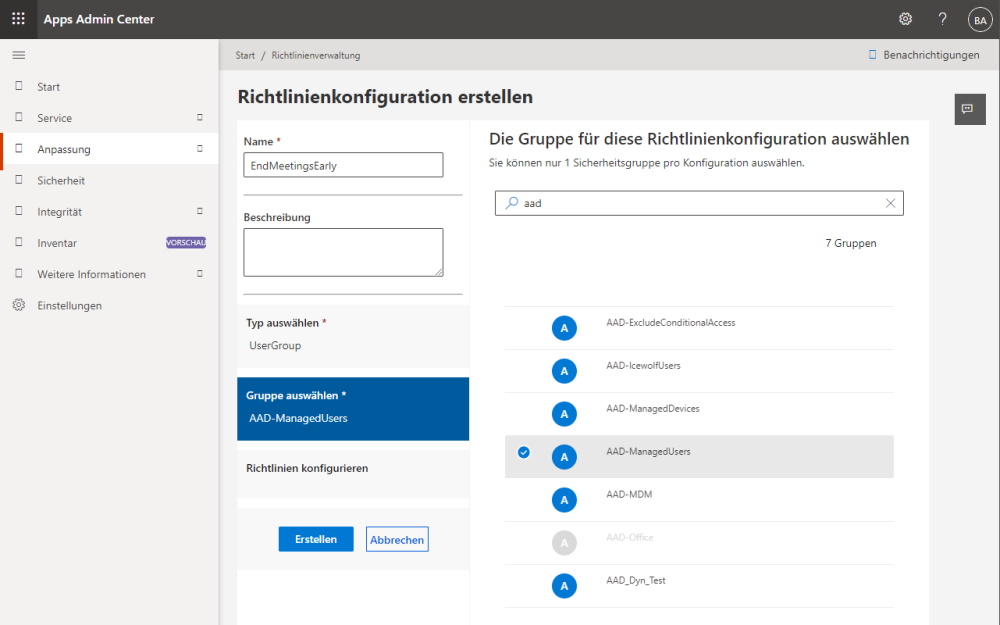Open Einstellungen in the sidebar
The image size is (1000, 625).
69,305
